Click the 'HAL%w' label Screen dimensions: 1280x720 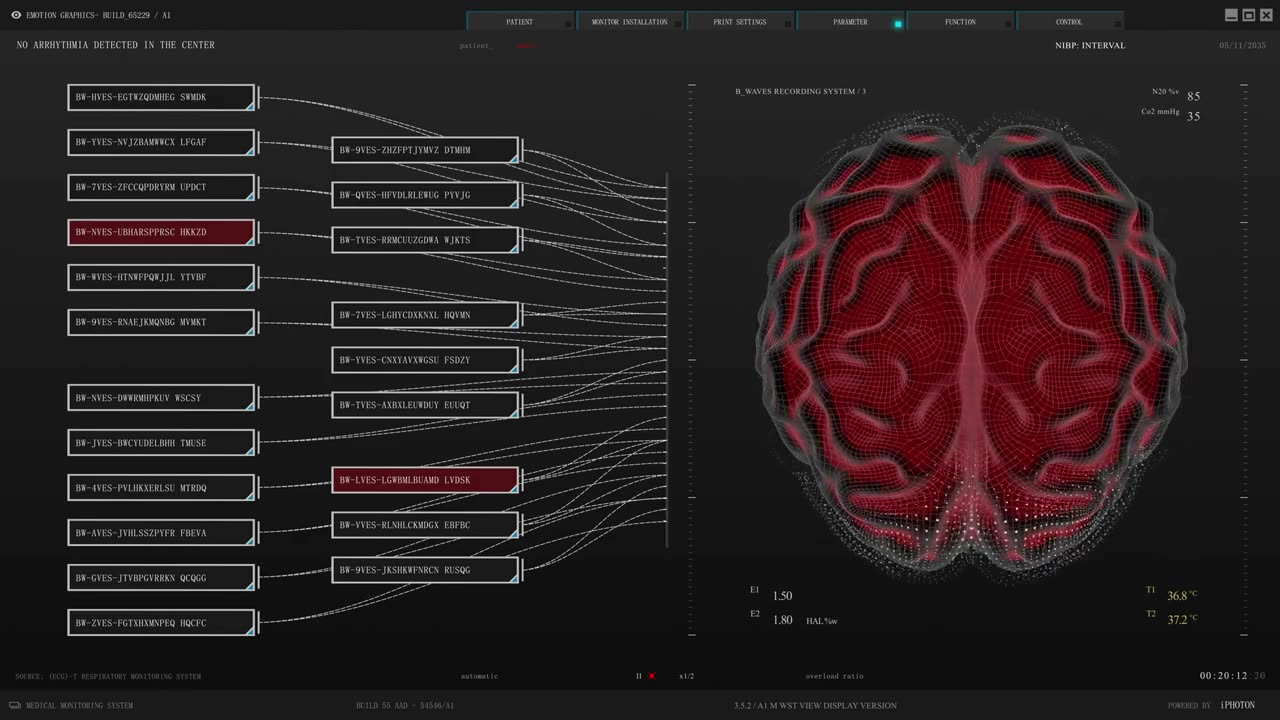821,621
